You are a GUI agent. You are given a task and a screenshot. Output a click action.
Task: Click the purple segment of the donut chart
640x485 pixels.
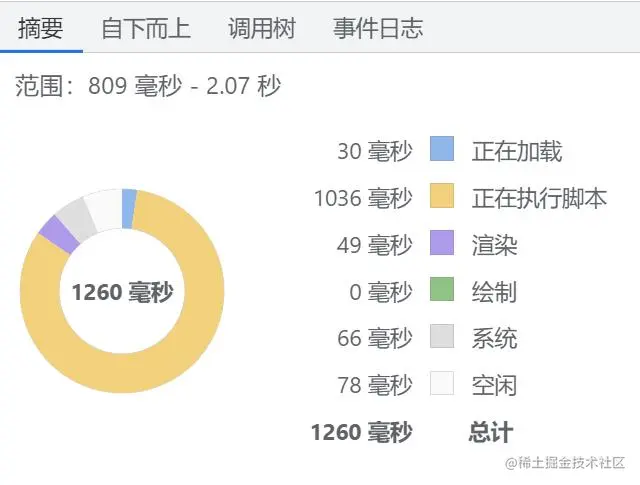58,235
